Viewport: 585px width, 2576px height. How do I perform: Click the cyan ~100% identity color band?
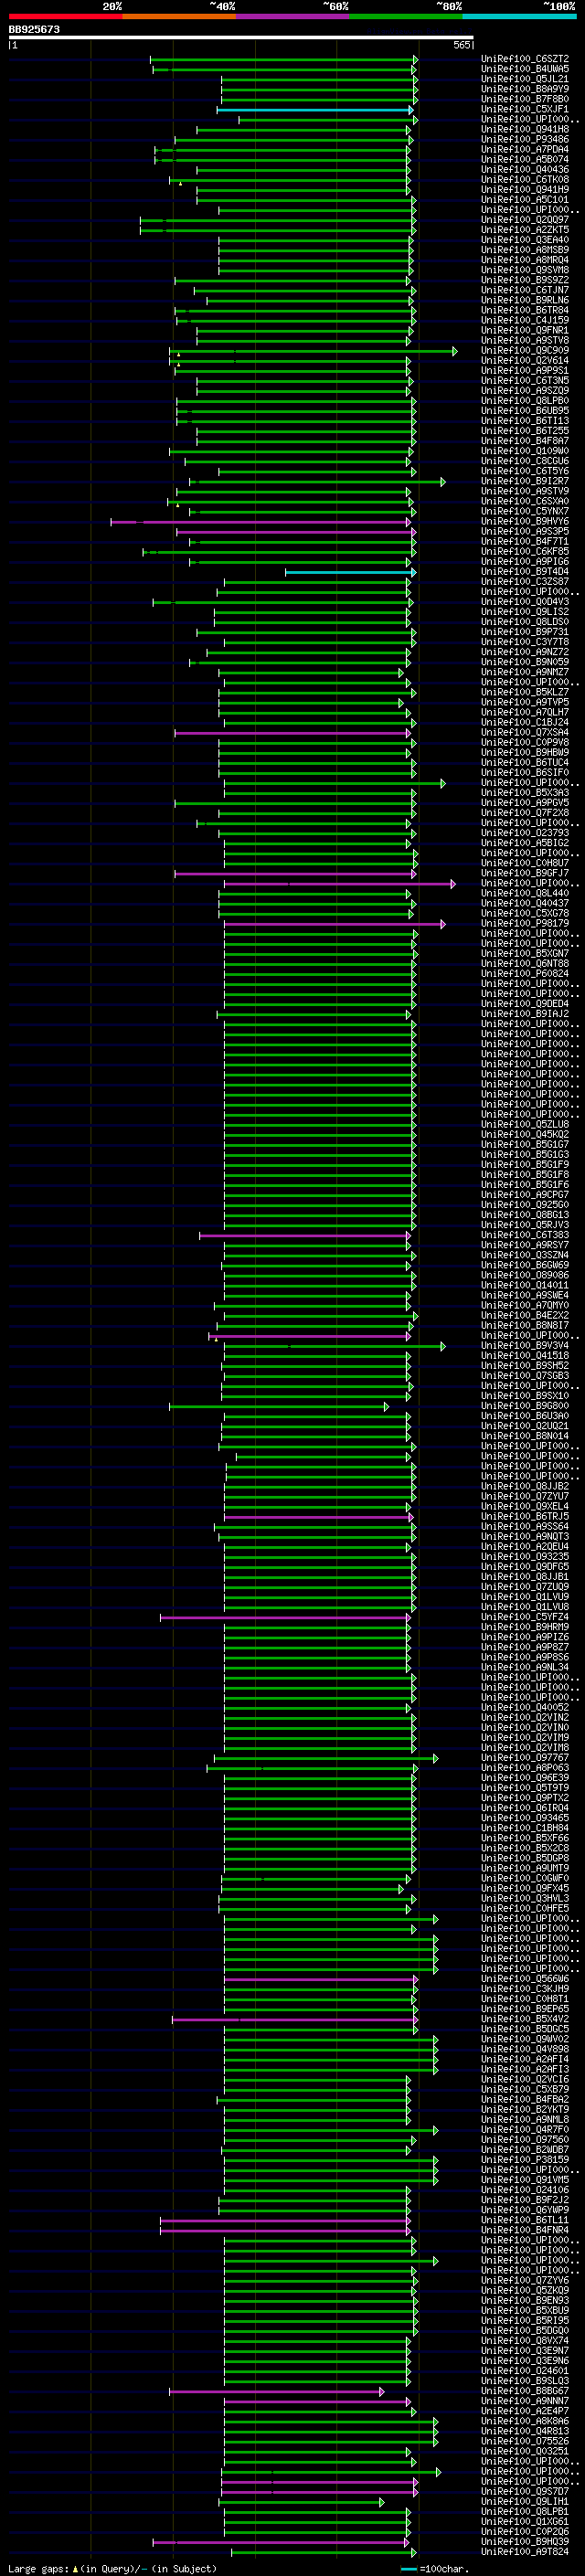pos(520,16)
